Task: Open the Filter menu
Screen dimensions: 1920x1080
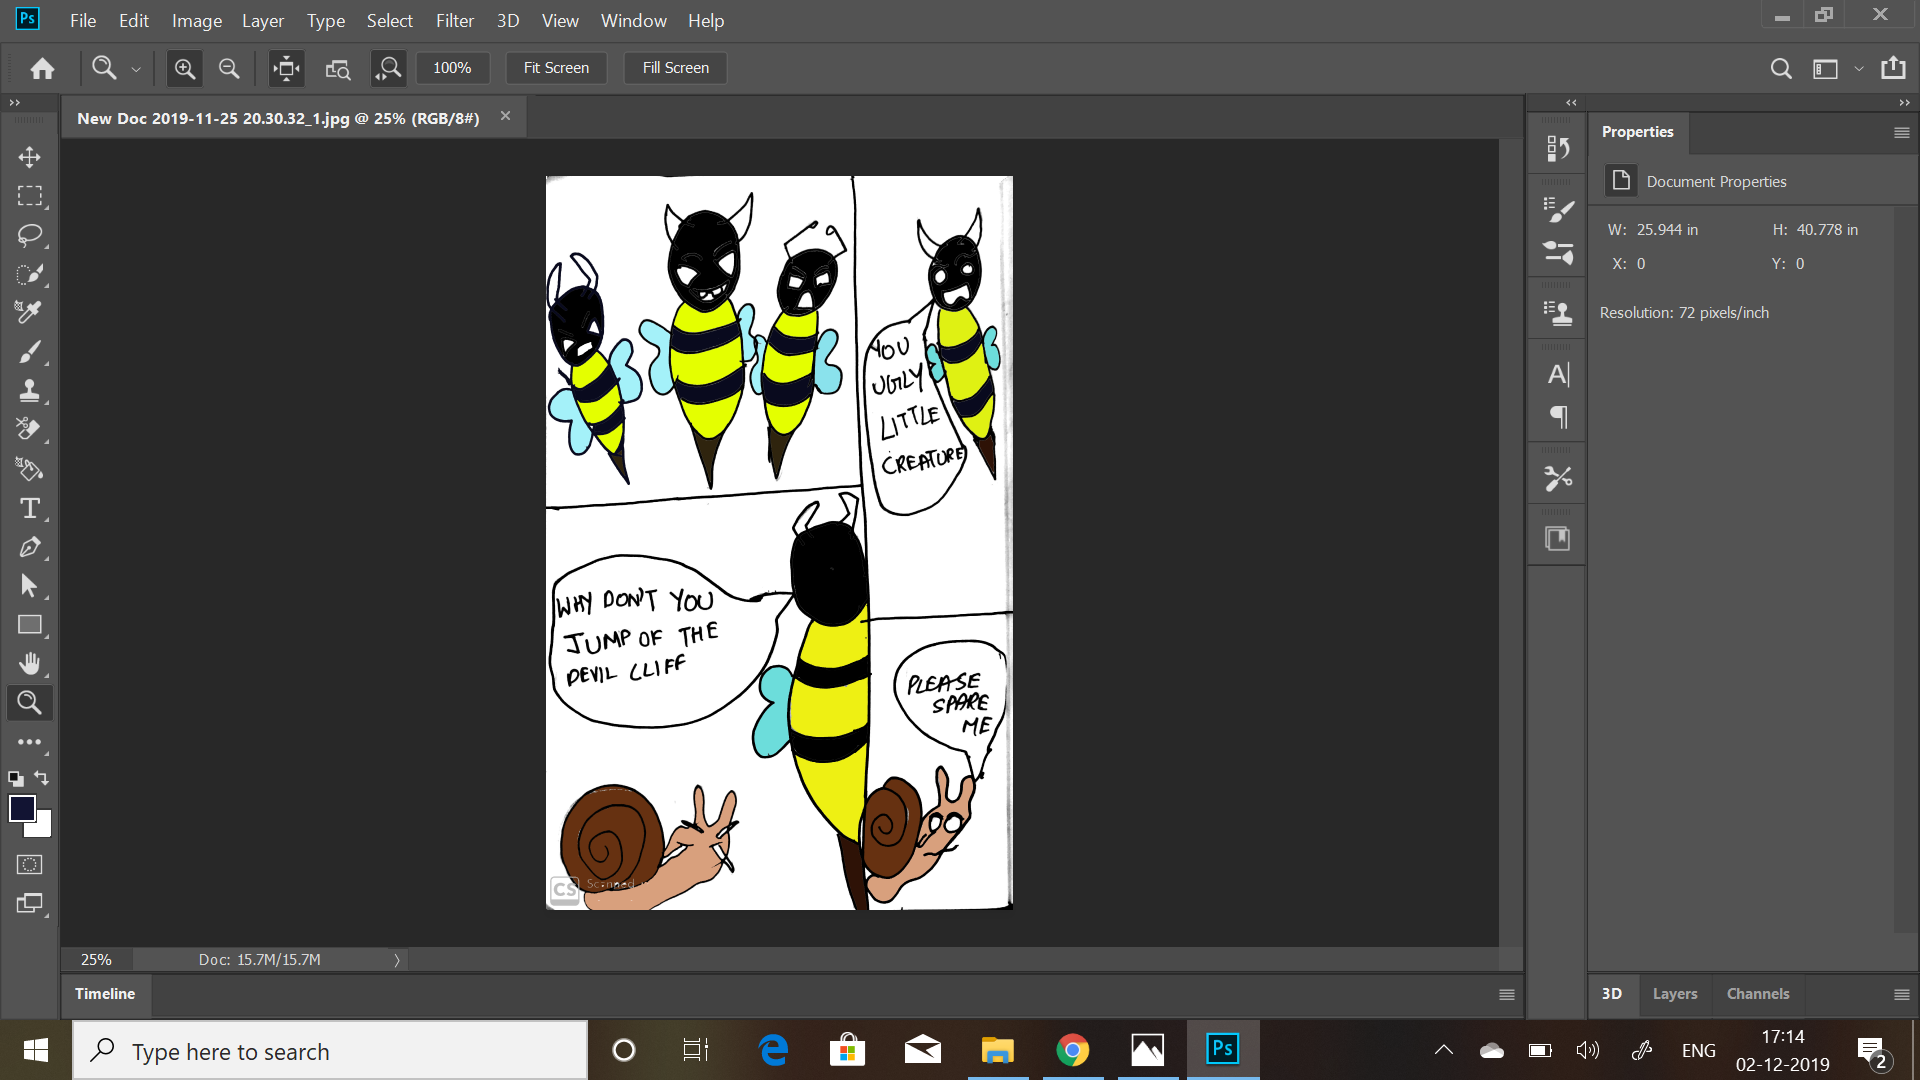Action: click(x=454, y=20)
